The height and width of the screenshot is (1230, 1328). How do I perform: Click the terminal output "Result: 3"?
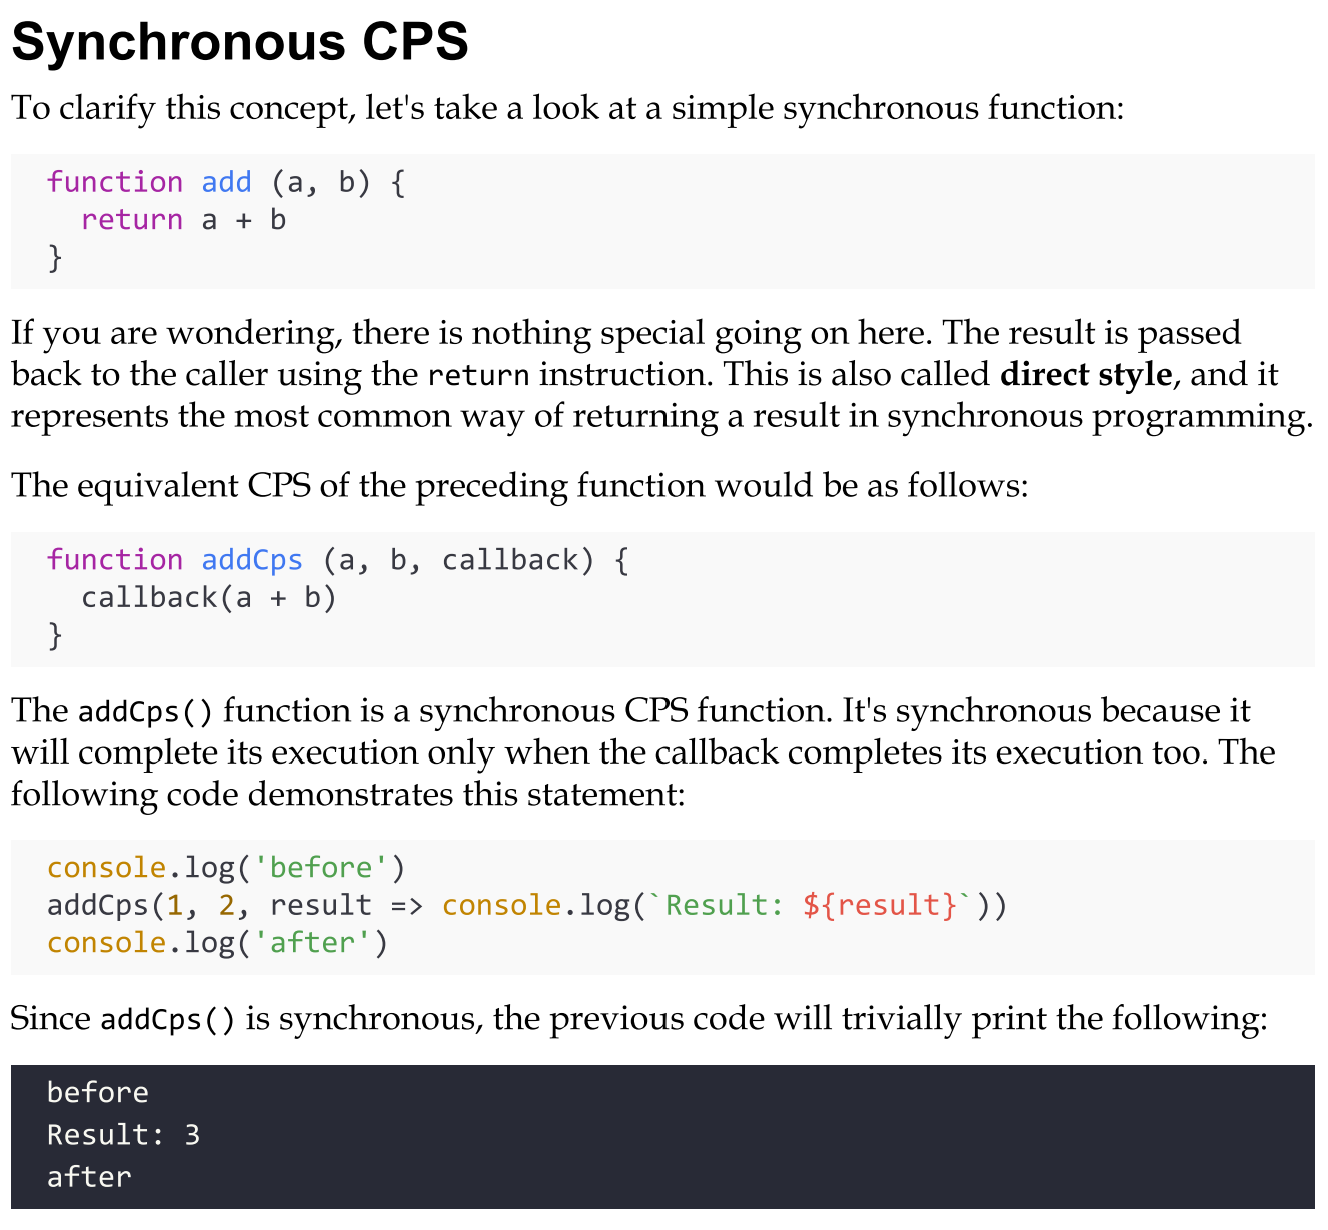tap(123, 1135)
